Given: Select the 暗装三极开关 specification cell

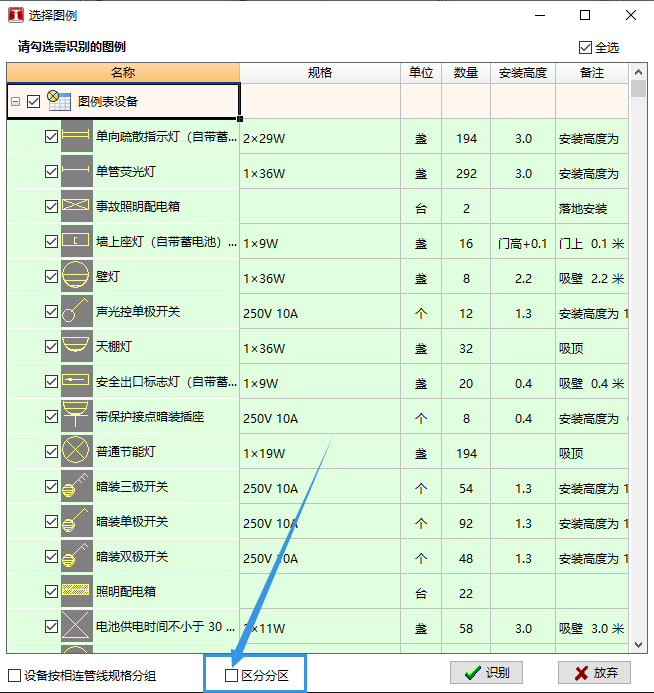Looking at the screenshot, I should pos(320,488).
